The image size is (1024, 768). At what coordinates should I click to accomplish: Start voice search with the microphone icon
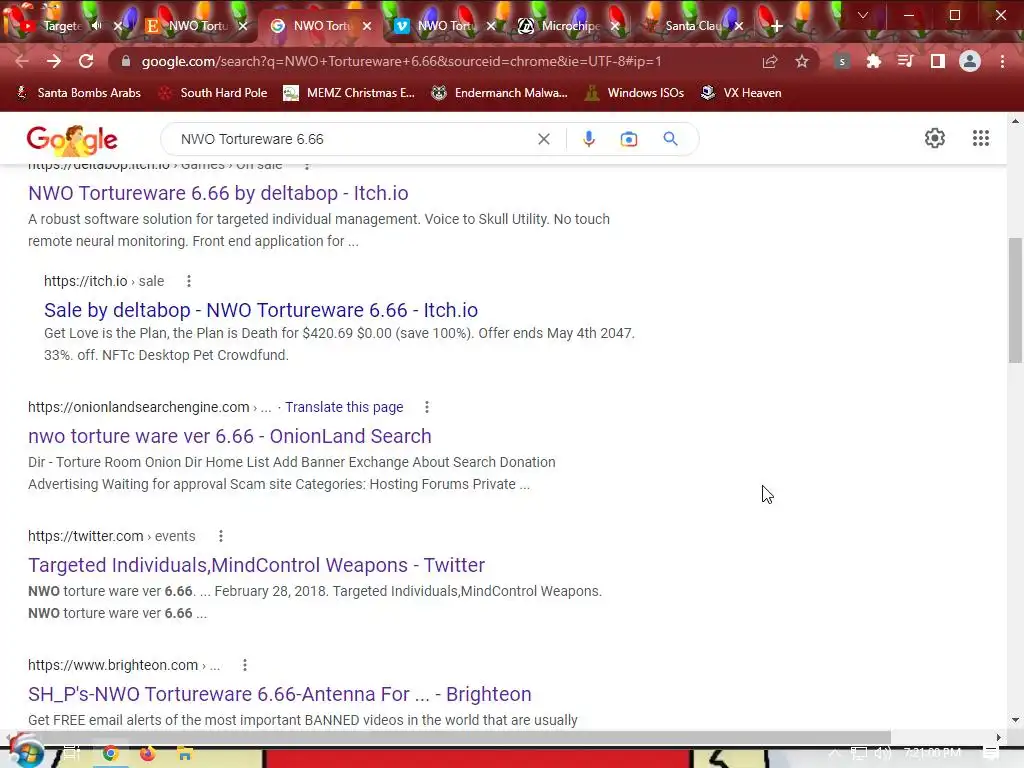coord(588,139)
